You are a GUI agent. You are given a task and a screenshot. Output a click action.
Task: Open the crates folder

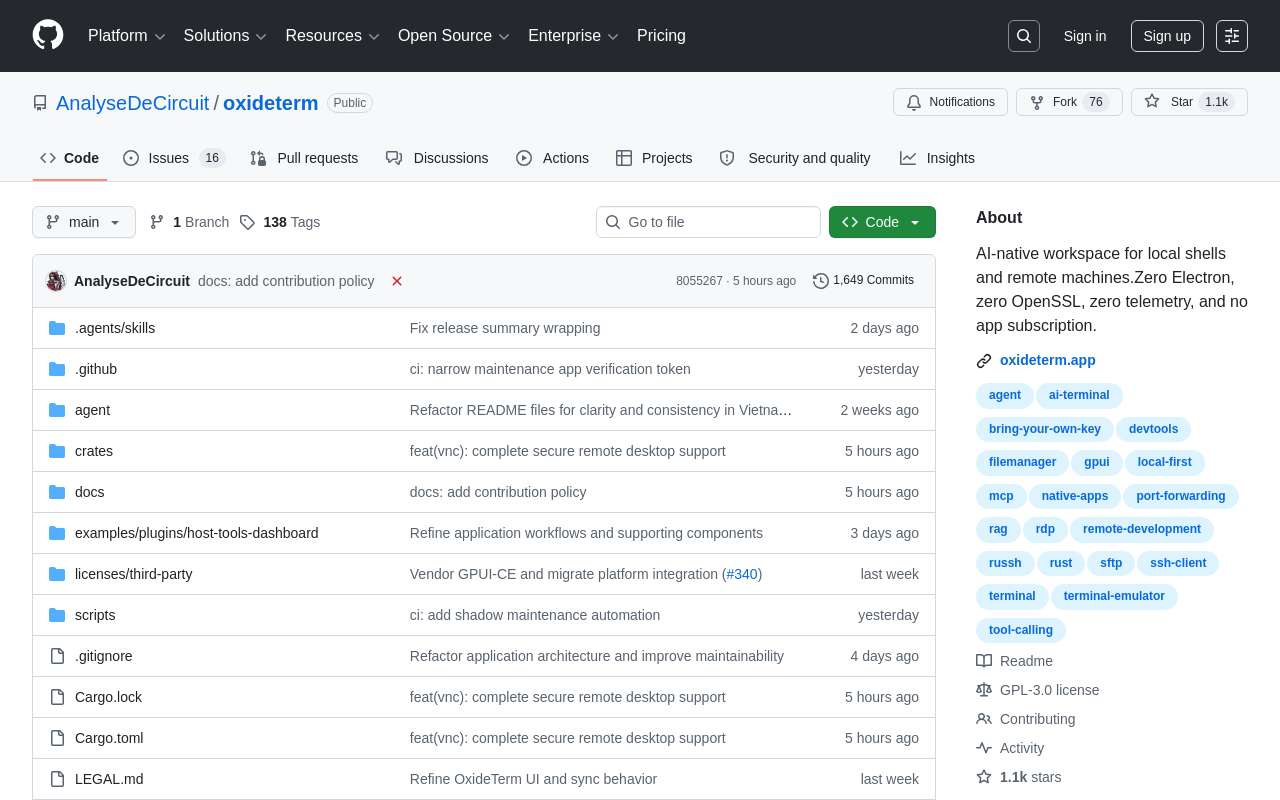tap(94, 451)
